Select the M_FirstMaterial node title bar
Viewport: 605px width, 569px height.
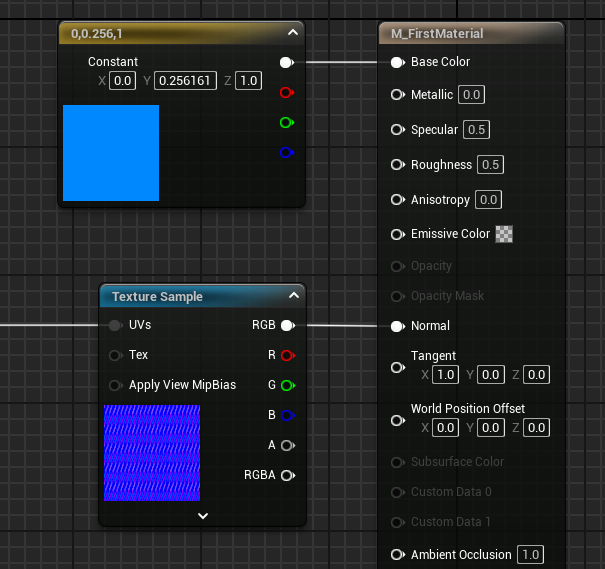pos(471,34)
